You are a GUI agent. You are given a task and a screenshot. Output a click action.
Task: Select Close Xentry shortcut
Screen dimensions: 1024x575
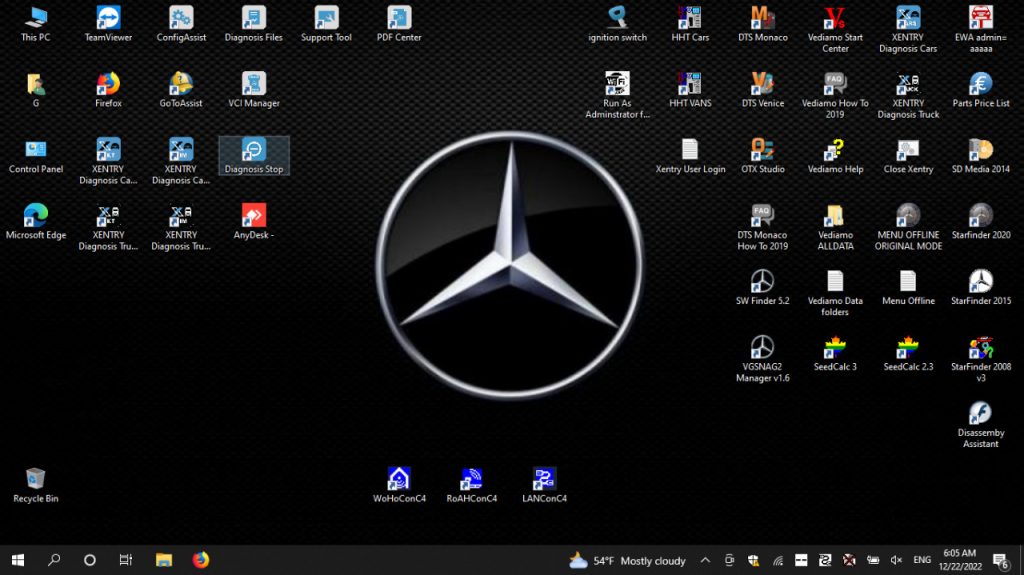tap(908, 156)
